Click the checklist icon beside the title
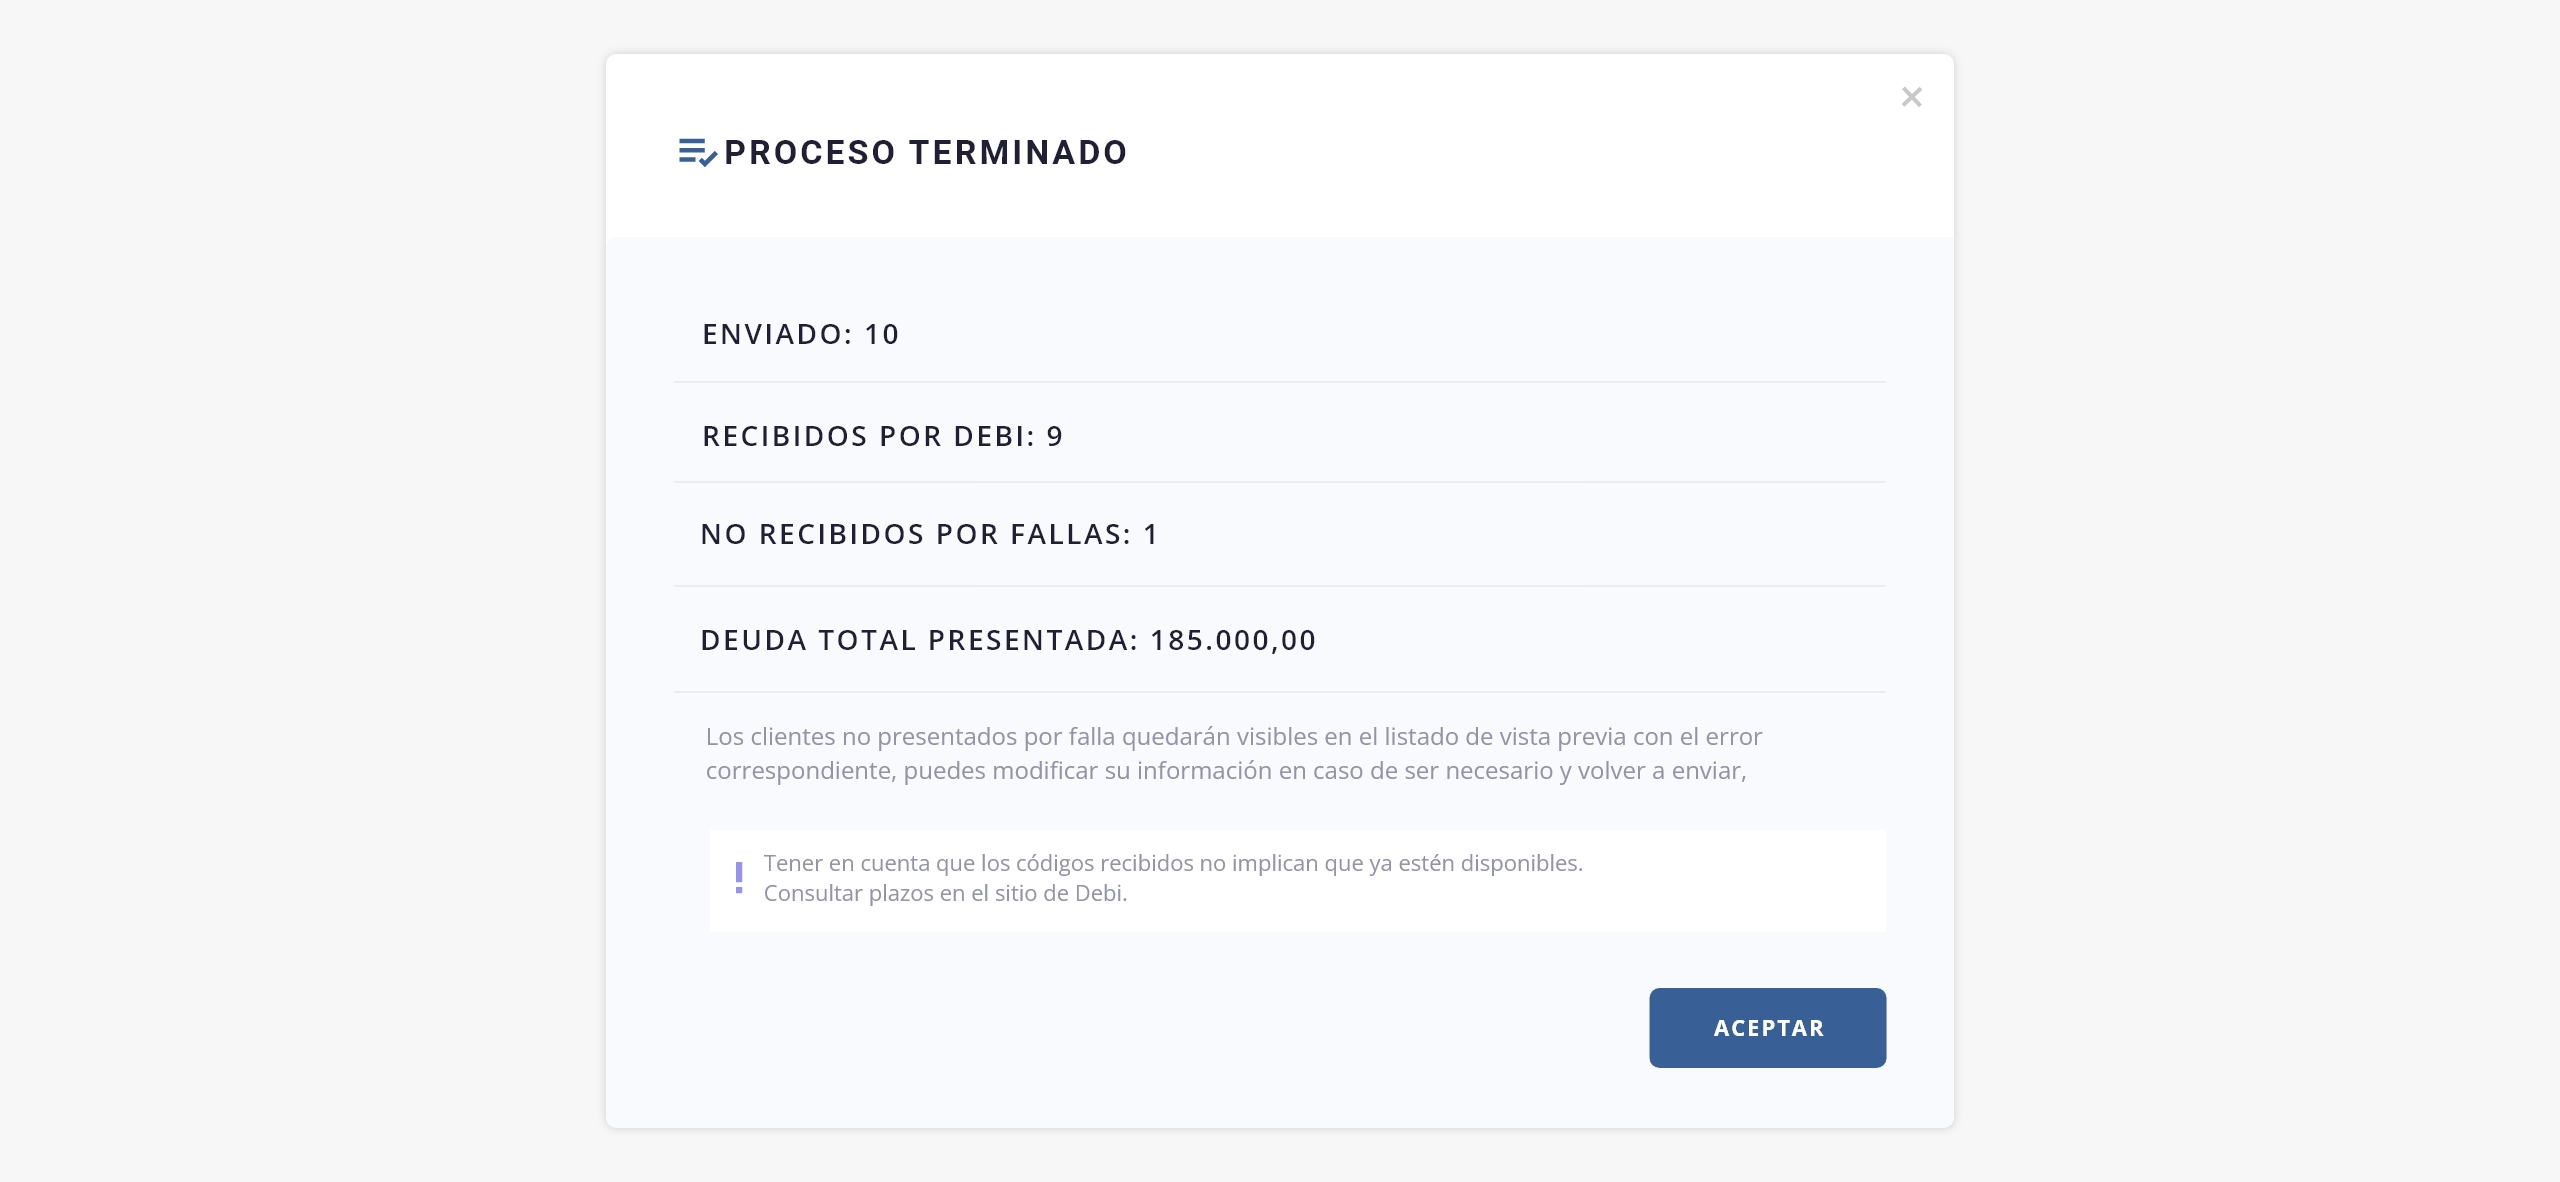This screenshot has width=2560, height=1182. [697, 152]
